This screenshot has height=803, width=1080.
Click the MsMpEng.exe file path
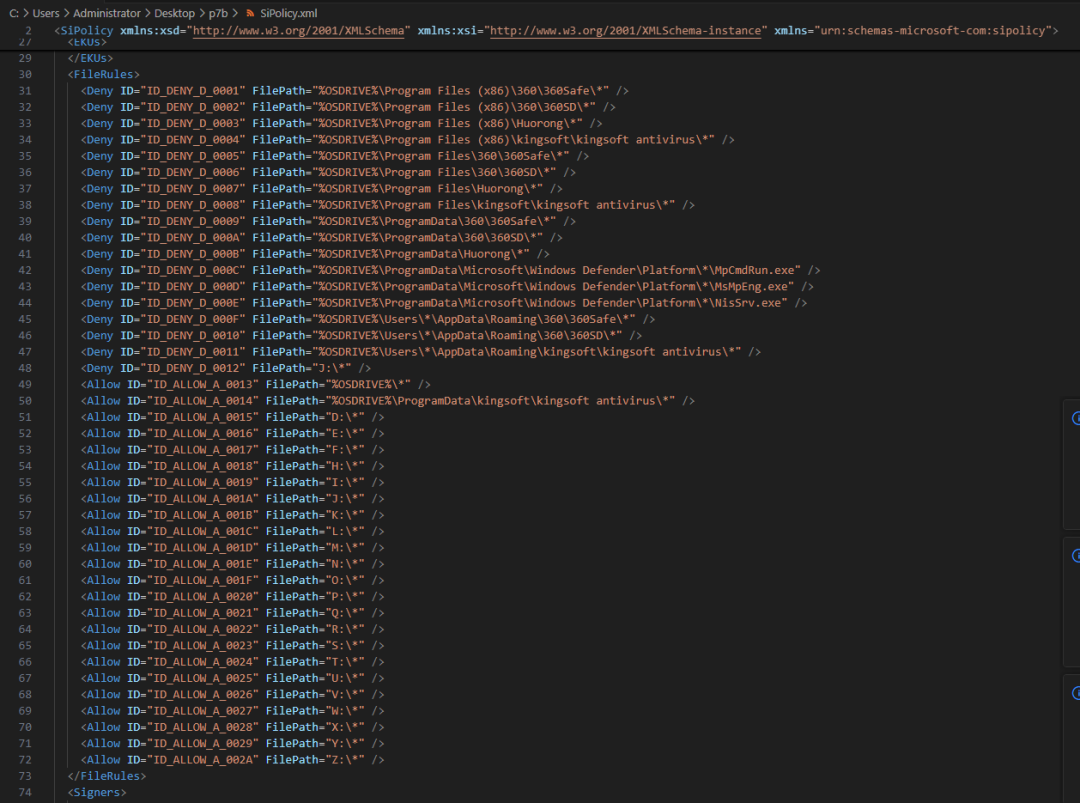[x=553, y=286]
